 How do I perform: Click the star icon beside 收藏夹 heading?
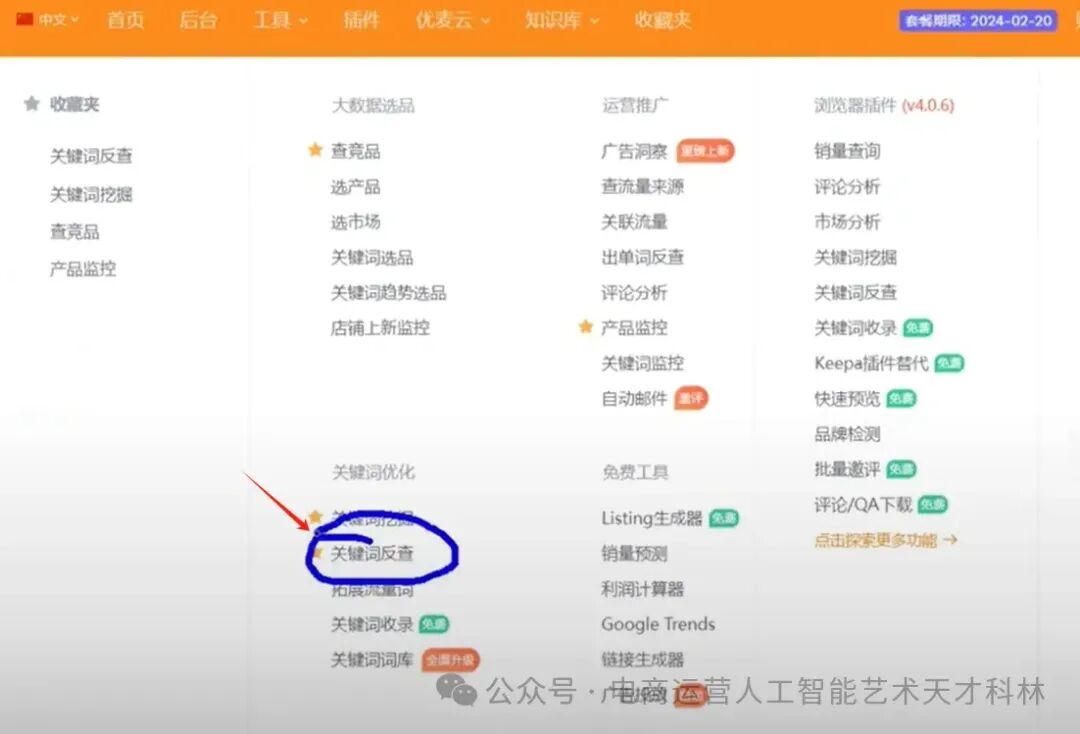[29, 104]
